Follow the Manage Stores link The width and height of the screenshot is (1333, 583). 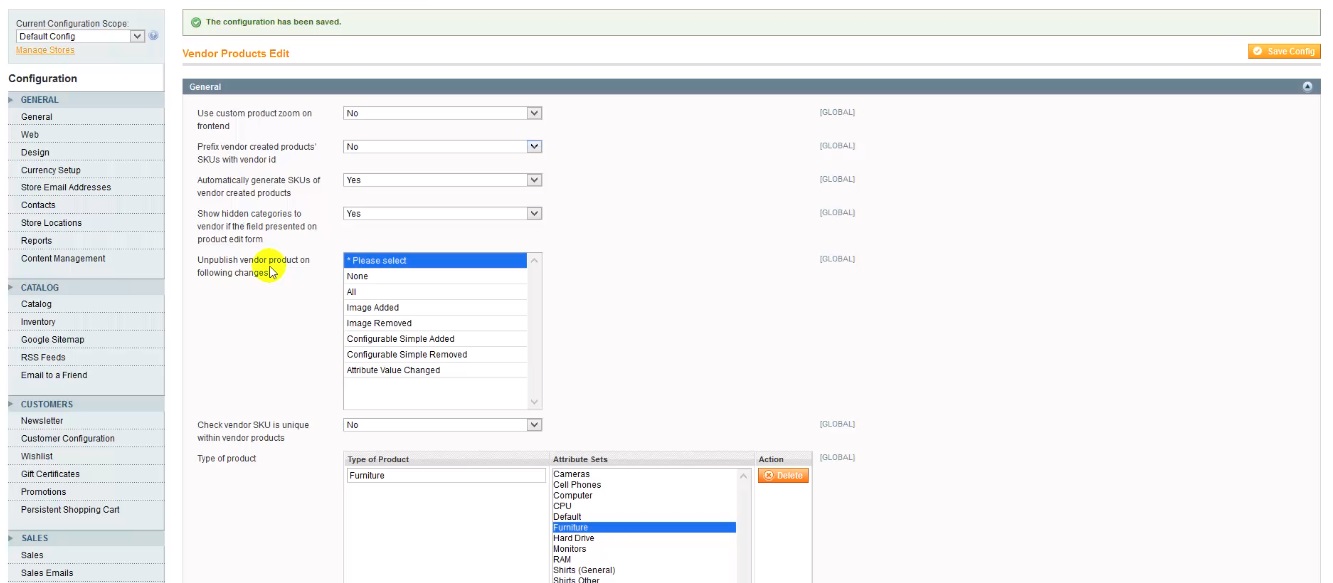pyautogui.click(x=45, y=50)
